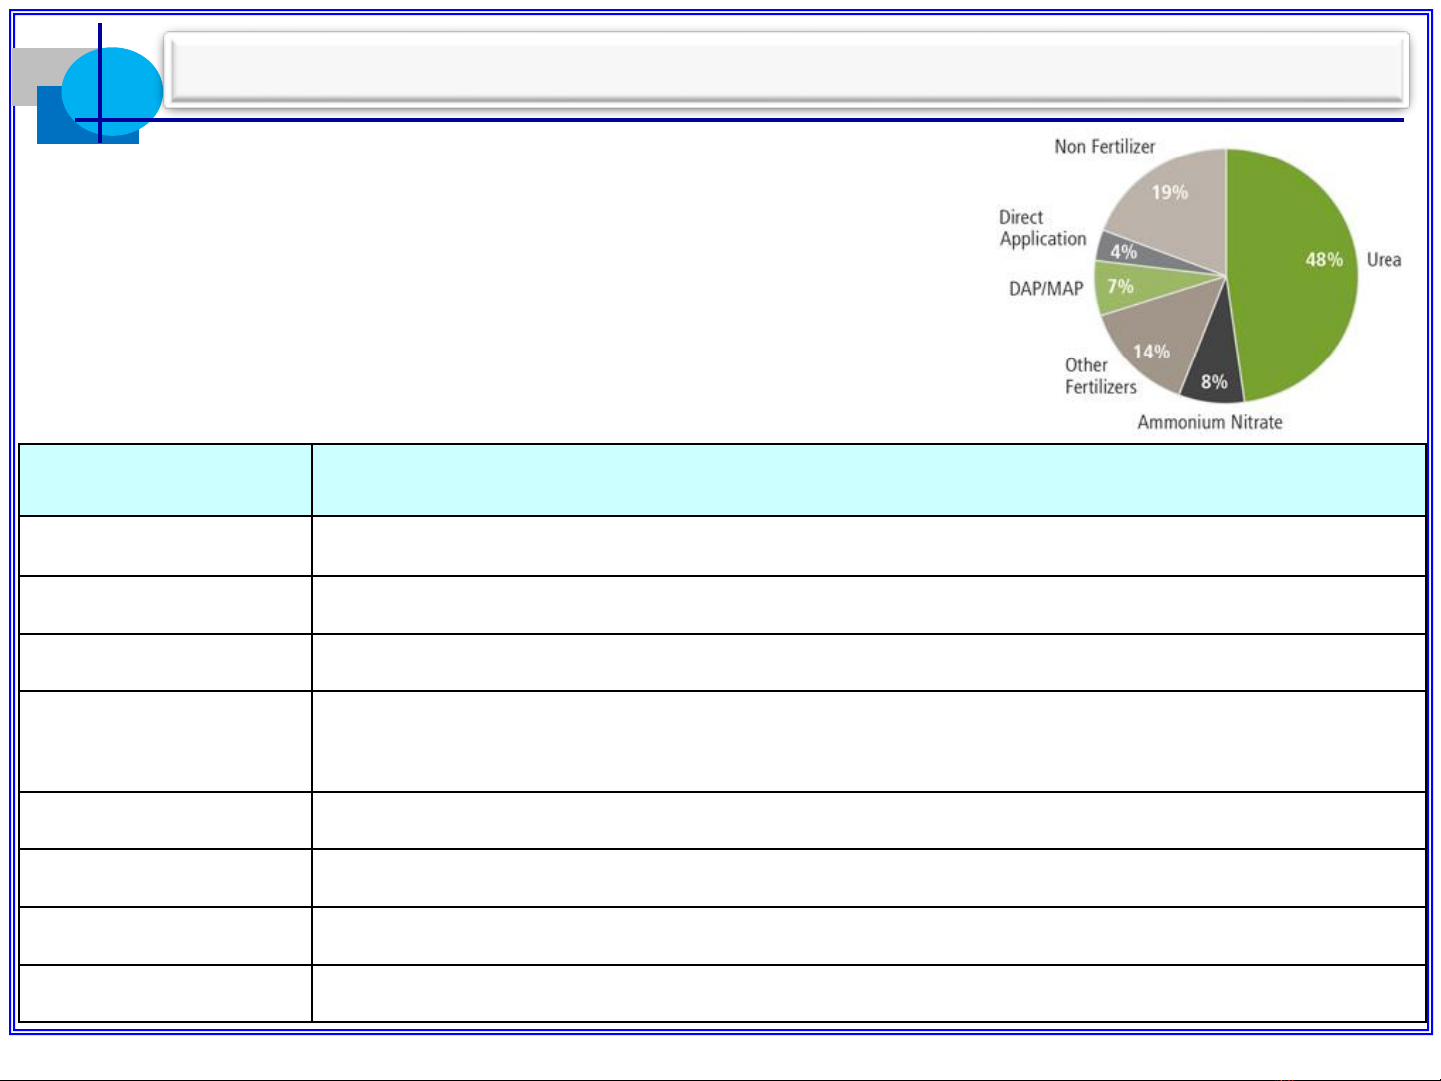Click the first white row's left cell
The width and height of the screenshot is (1441, 1081).
point(165,546)
